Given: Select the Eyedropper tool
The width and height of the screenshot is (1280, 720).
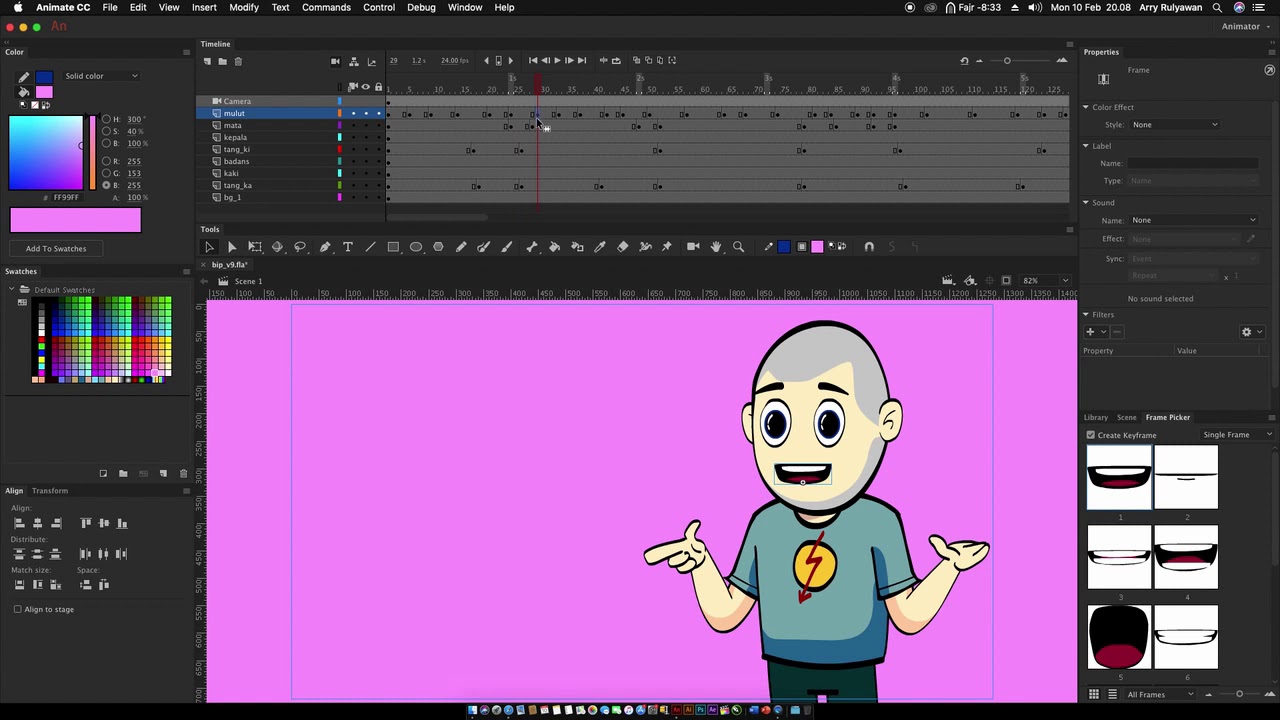Looking at the screenshot, I should pyautogui.click(x=600, y=247).
